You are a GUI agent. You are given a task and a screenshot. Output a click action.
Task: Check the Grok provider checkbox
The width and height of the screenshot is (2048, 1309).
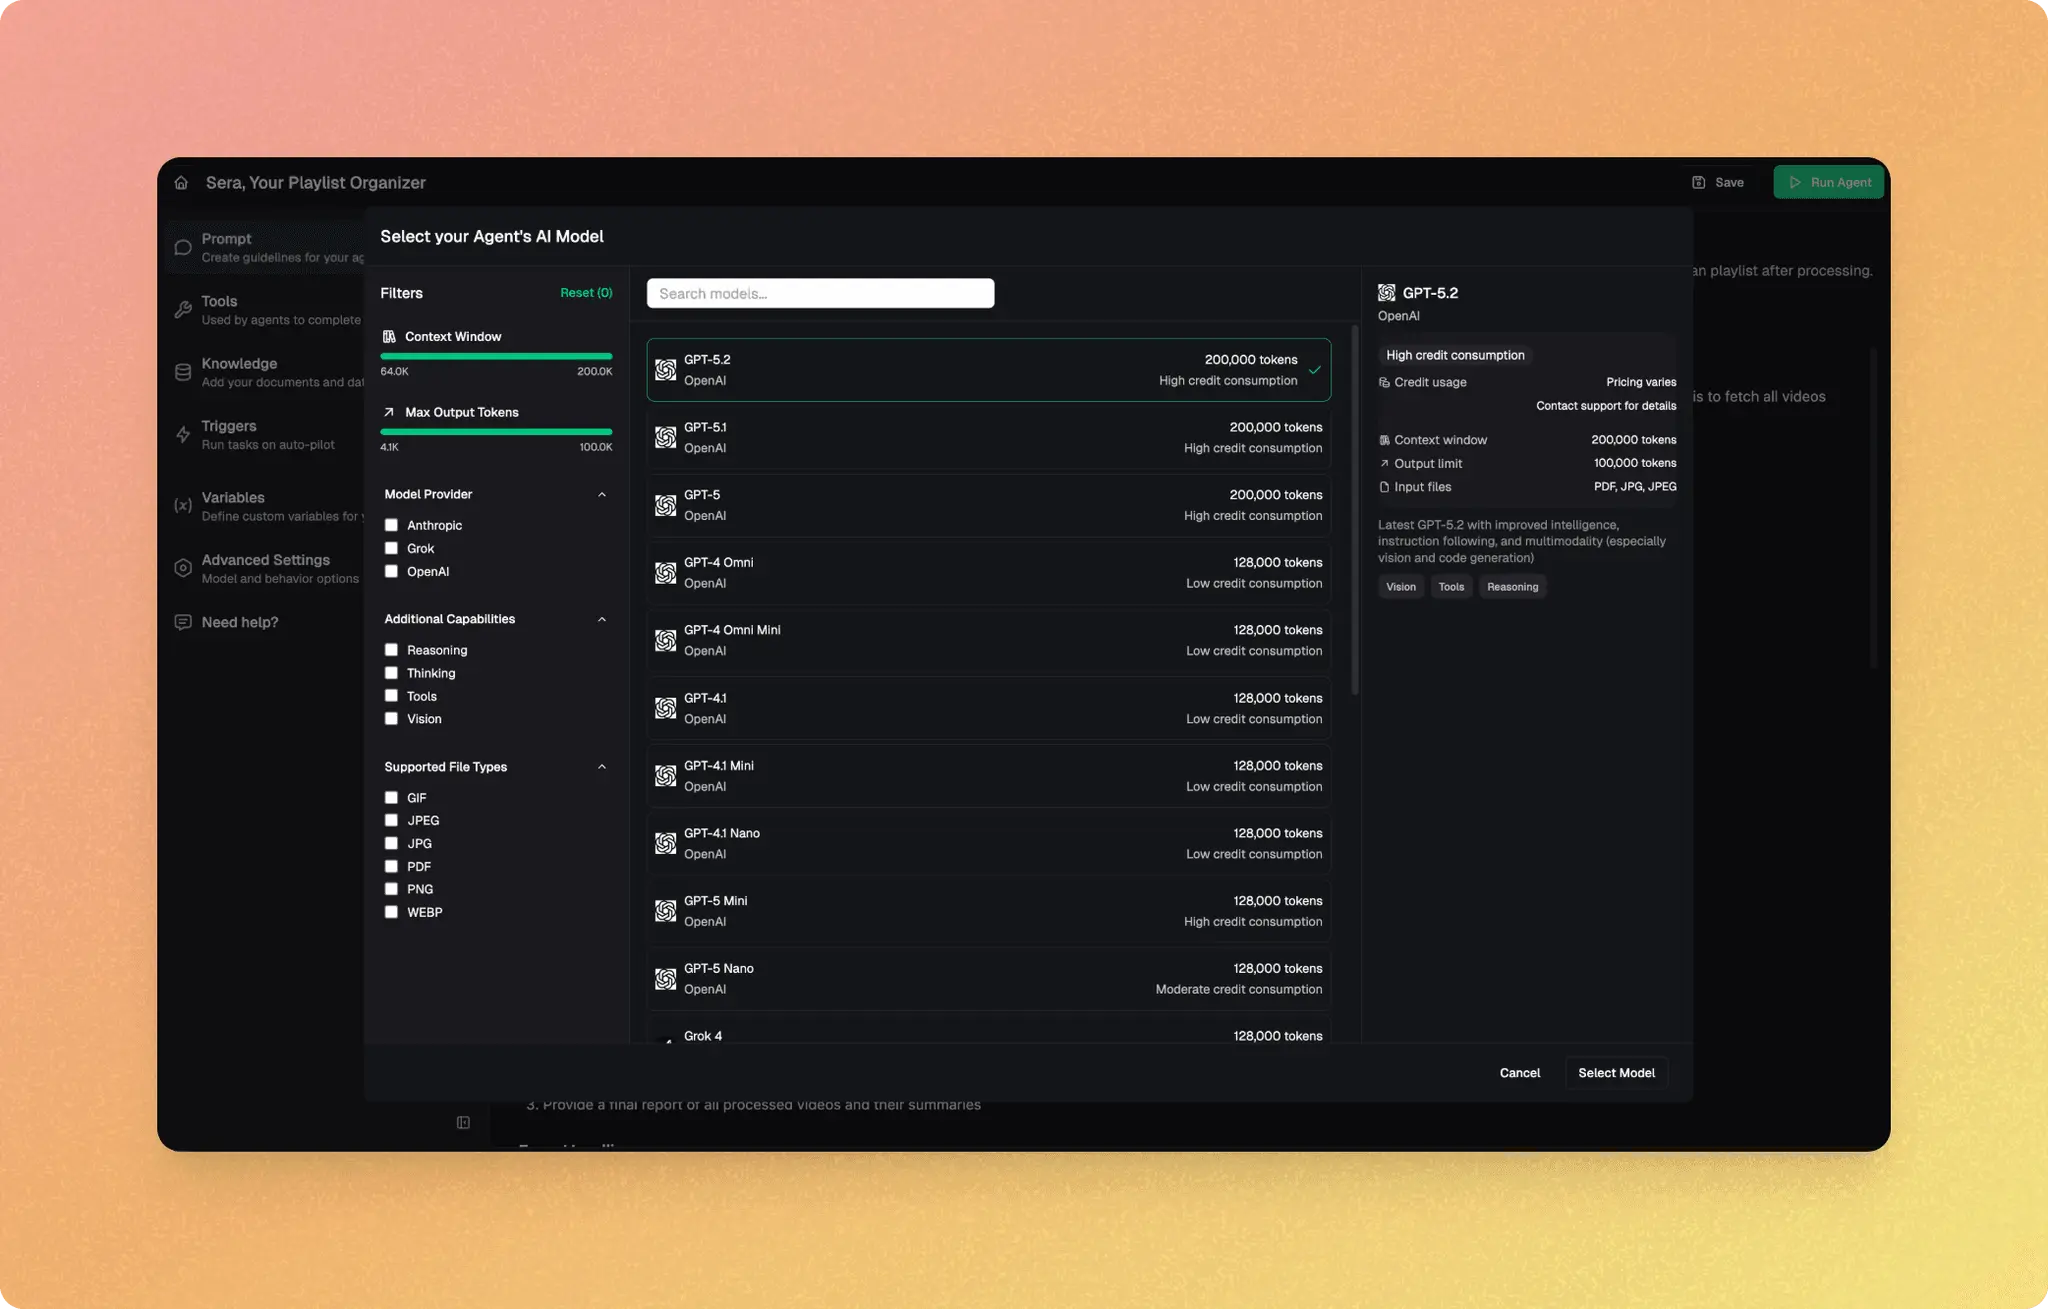391,548
